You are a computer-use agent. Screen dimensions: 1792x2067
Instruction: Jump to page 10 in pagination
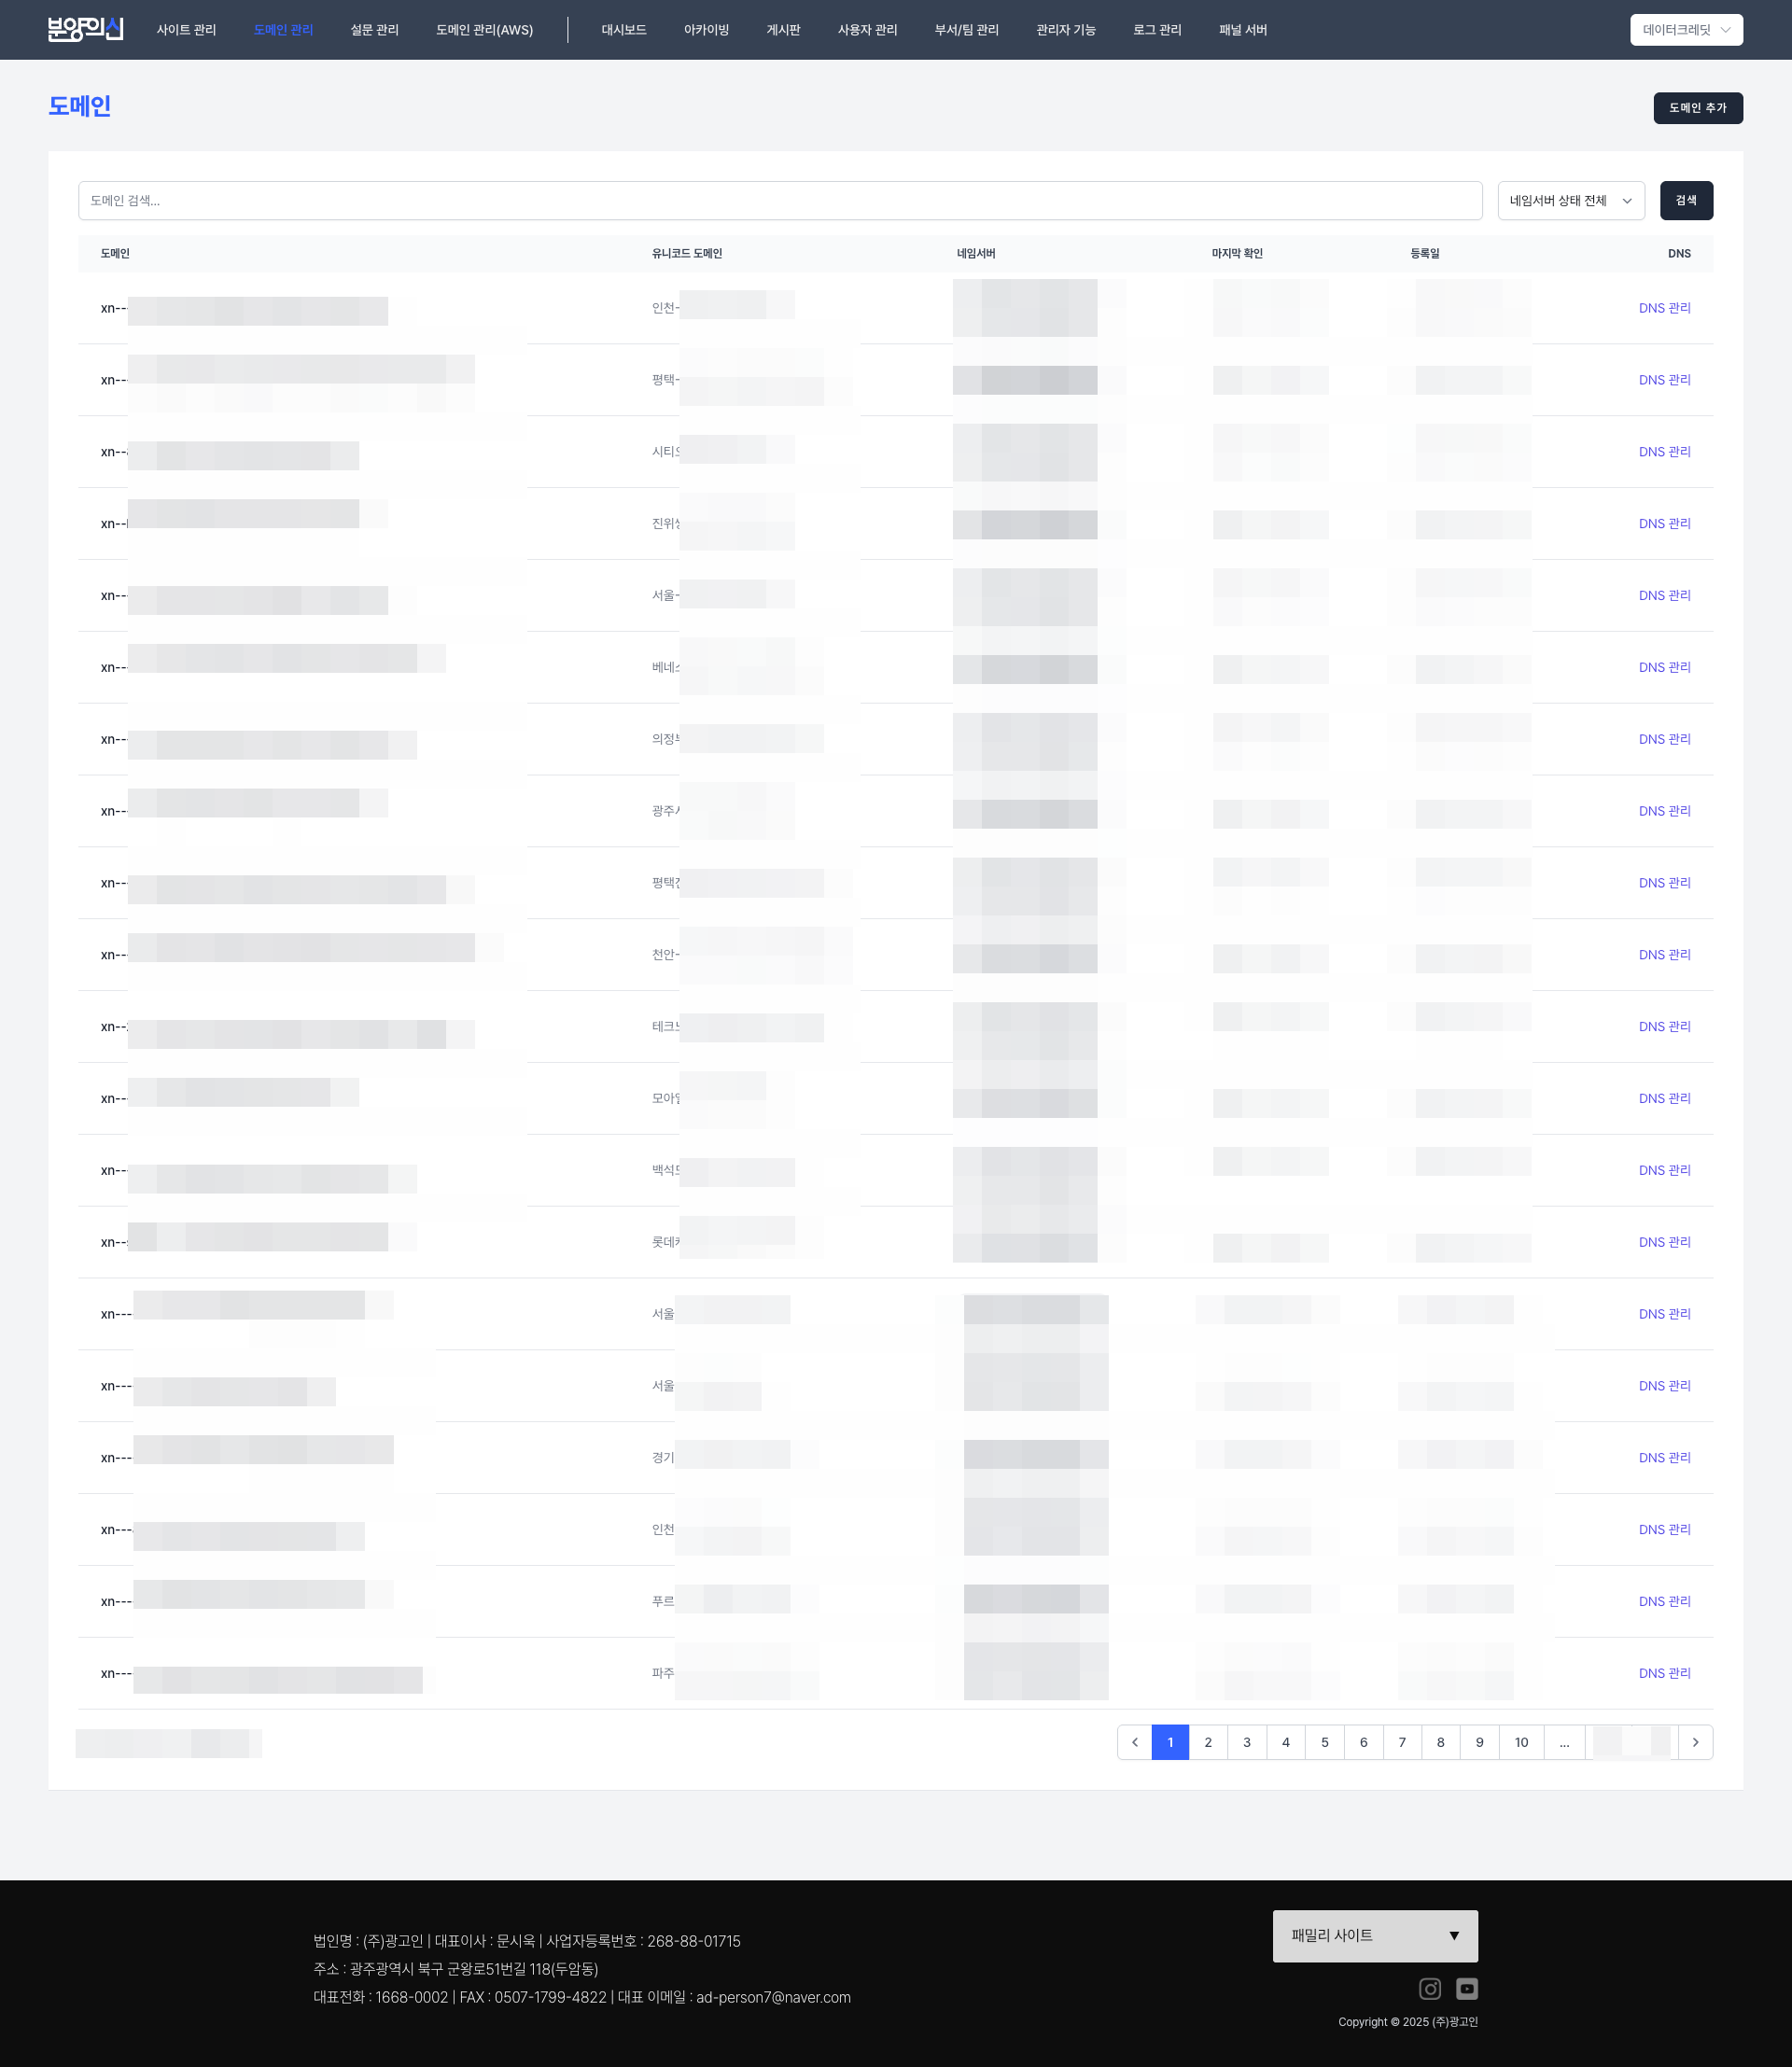(x=1520, y=1742)
